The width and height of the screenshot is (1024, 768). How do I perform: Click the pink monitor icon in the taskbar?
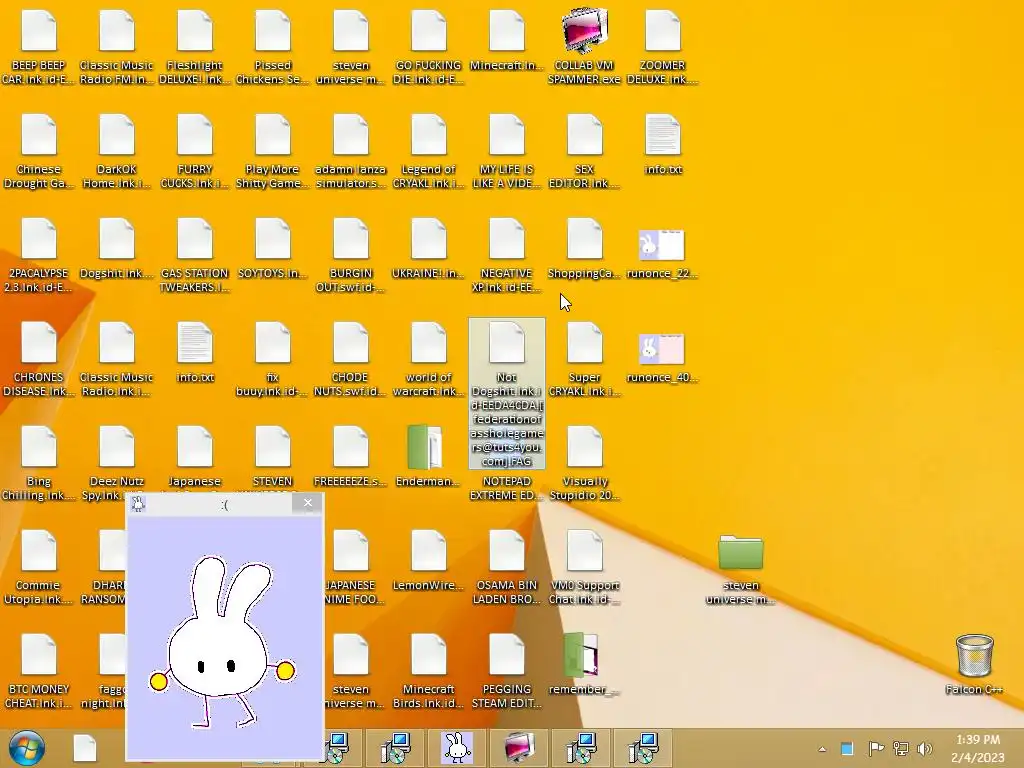point(519,748)
